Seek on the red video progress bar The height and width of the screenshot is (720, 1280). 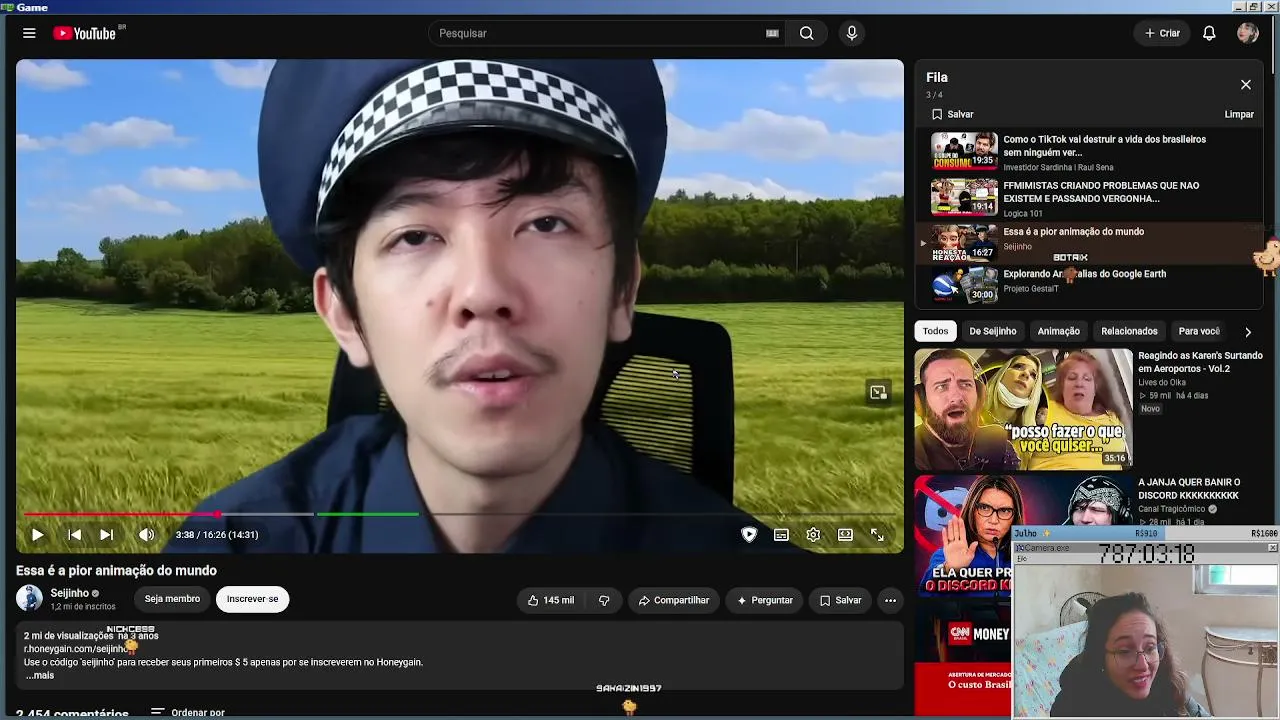click(x=120, y=514)
